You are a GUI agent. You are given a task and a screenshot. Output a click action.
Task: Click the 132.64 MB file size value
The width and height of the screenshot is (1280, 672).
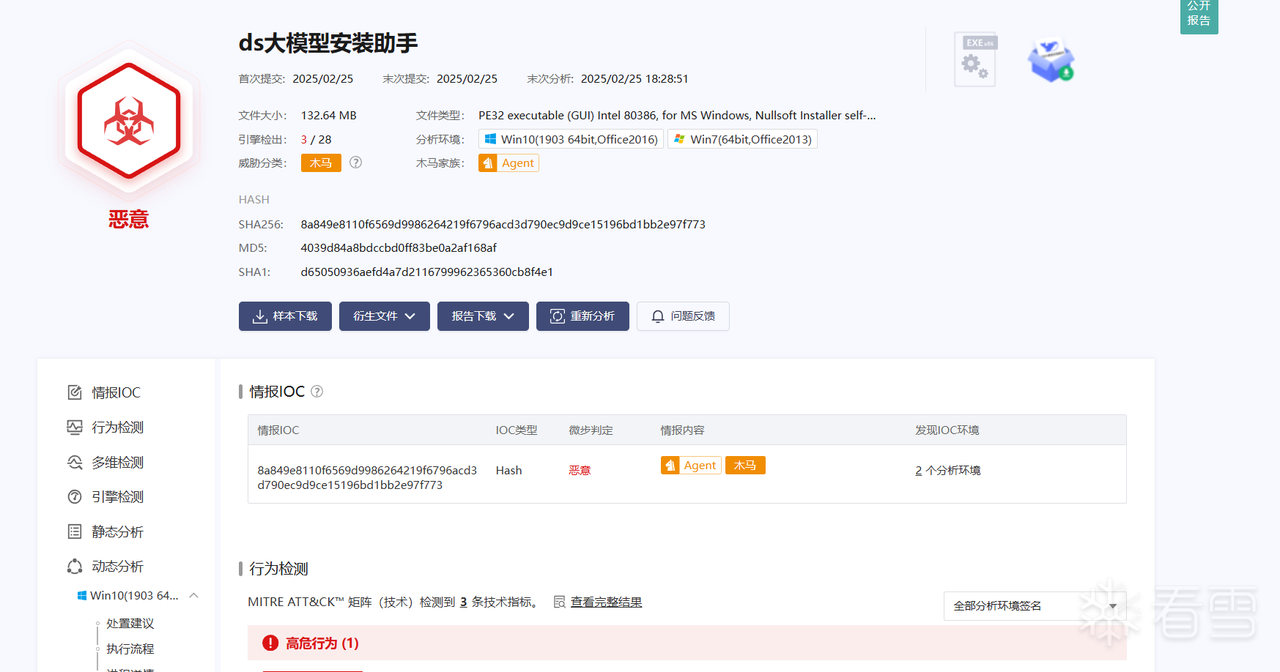click(x=329, y=115)
